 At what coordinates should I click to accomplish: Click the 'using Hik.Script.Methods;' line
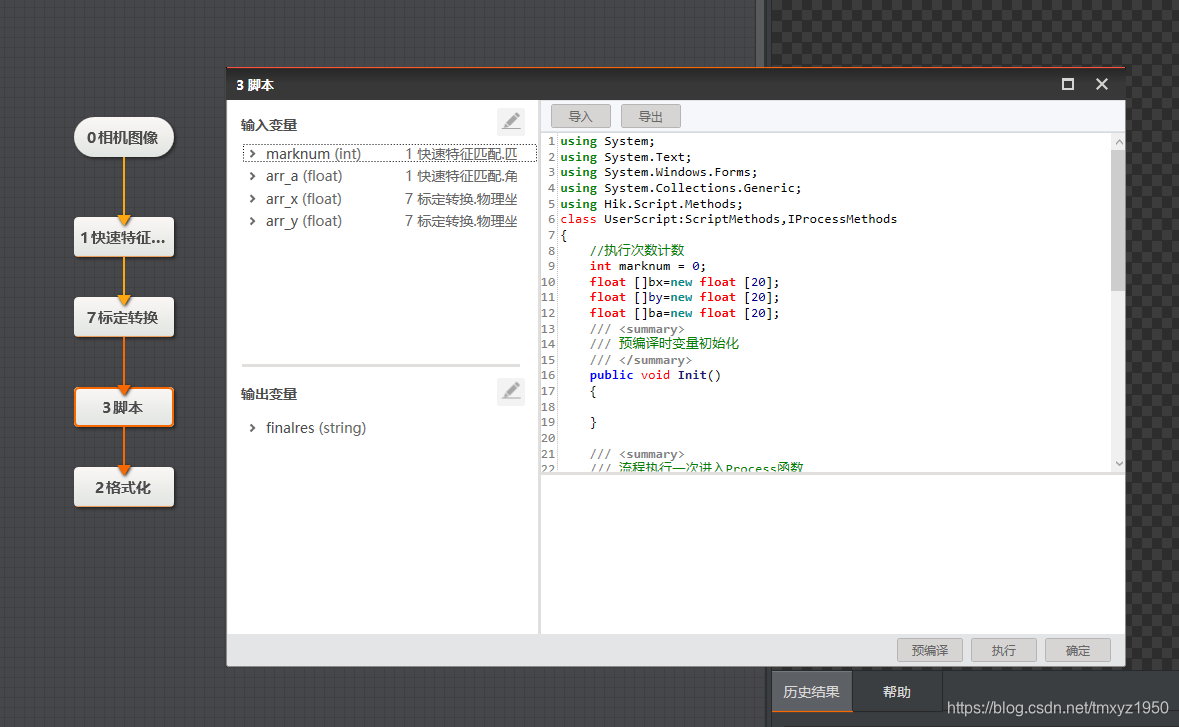point(651,204)
